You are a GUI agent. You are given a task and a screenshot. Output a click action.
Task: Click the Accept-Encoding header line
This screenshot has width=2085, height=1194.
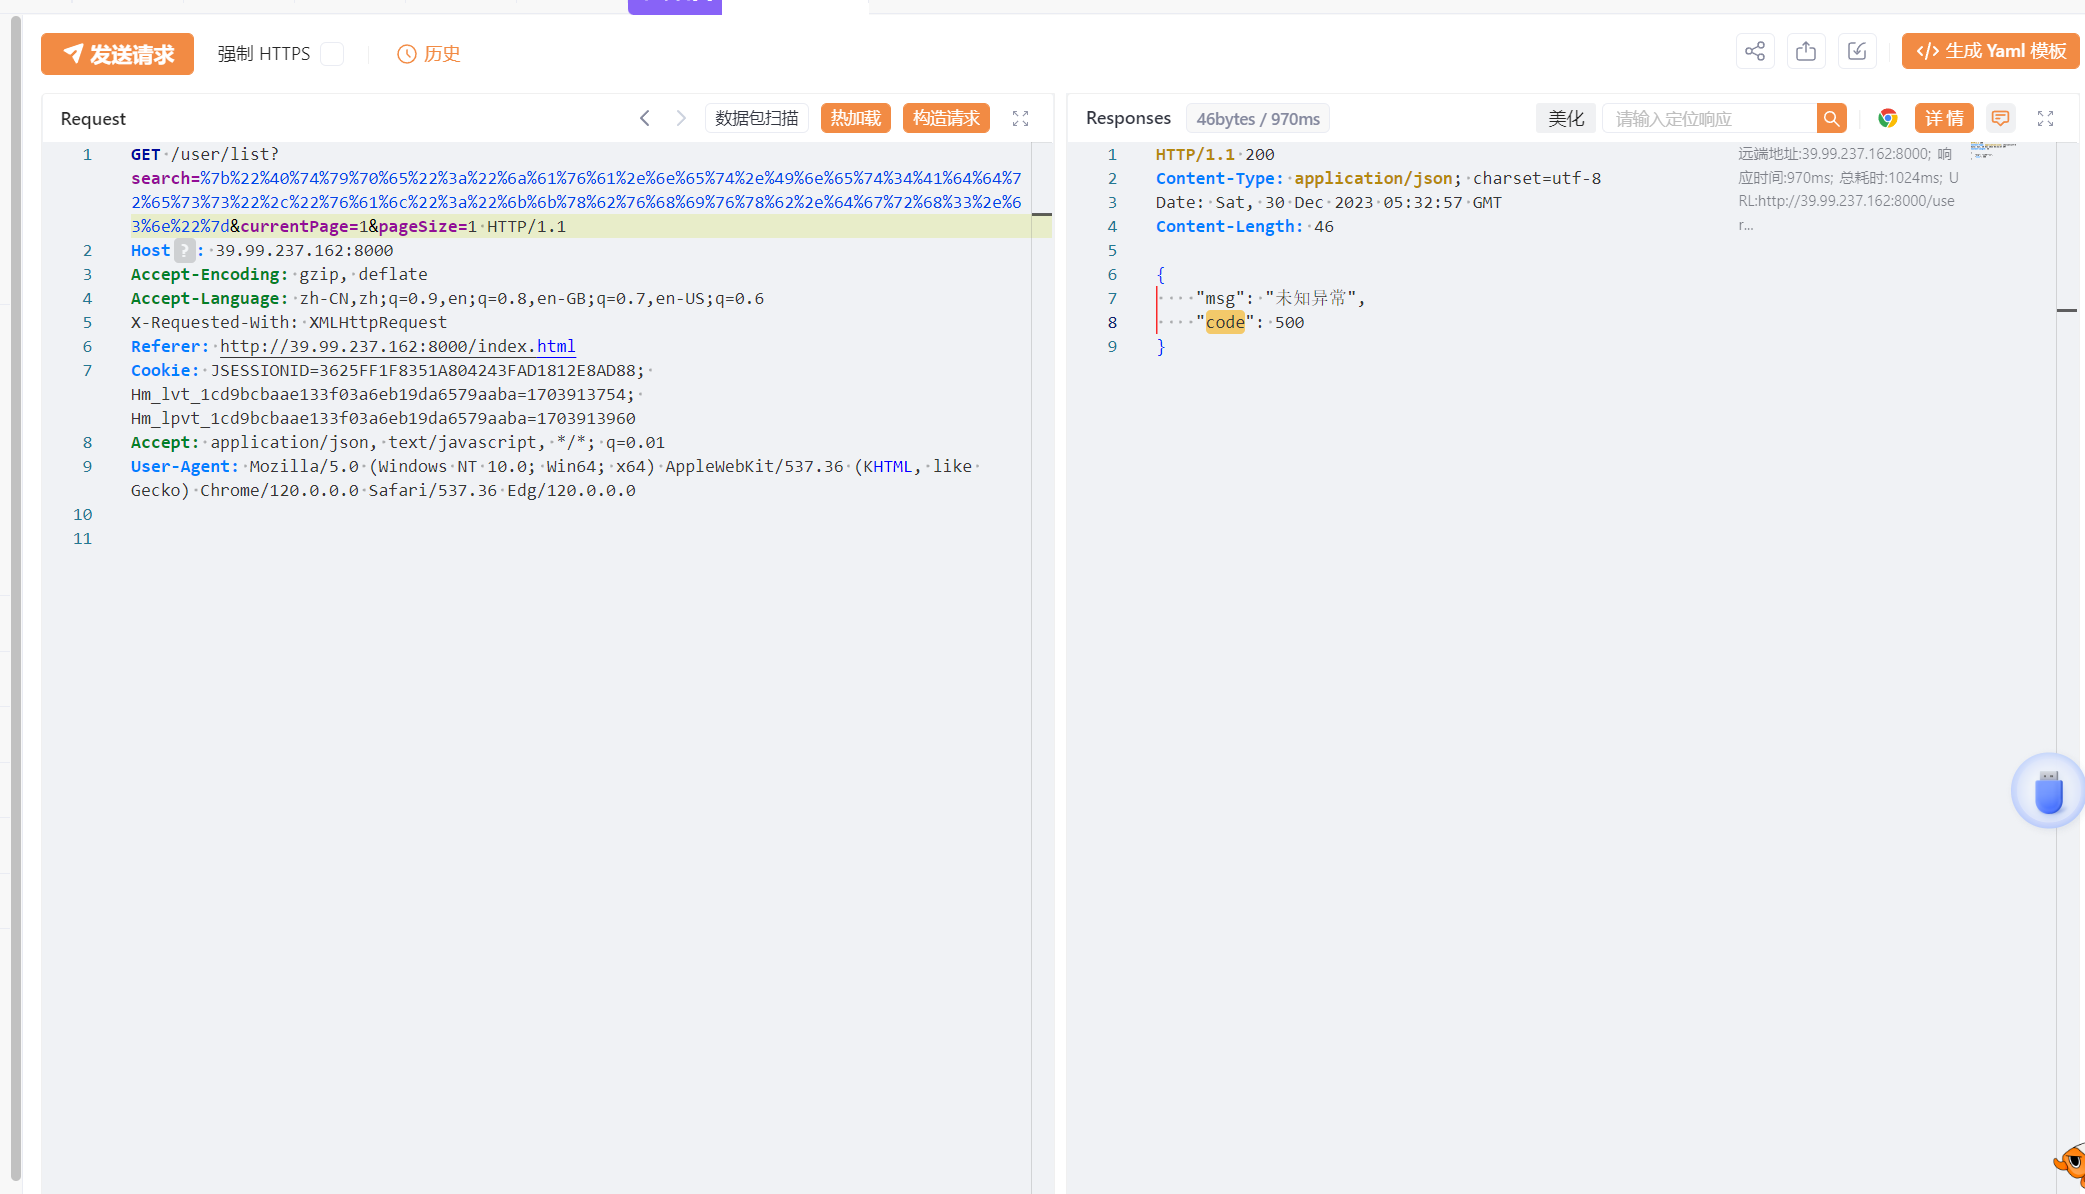click(x=279, y=274)
